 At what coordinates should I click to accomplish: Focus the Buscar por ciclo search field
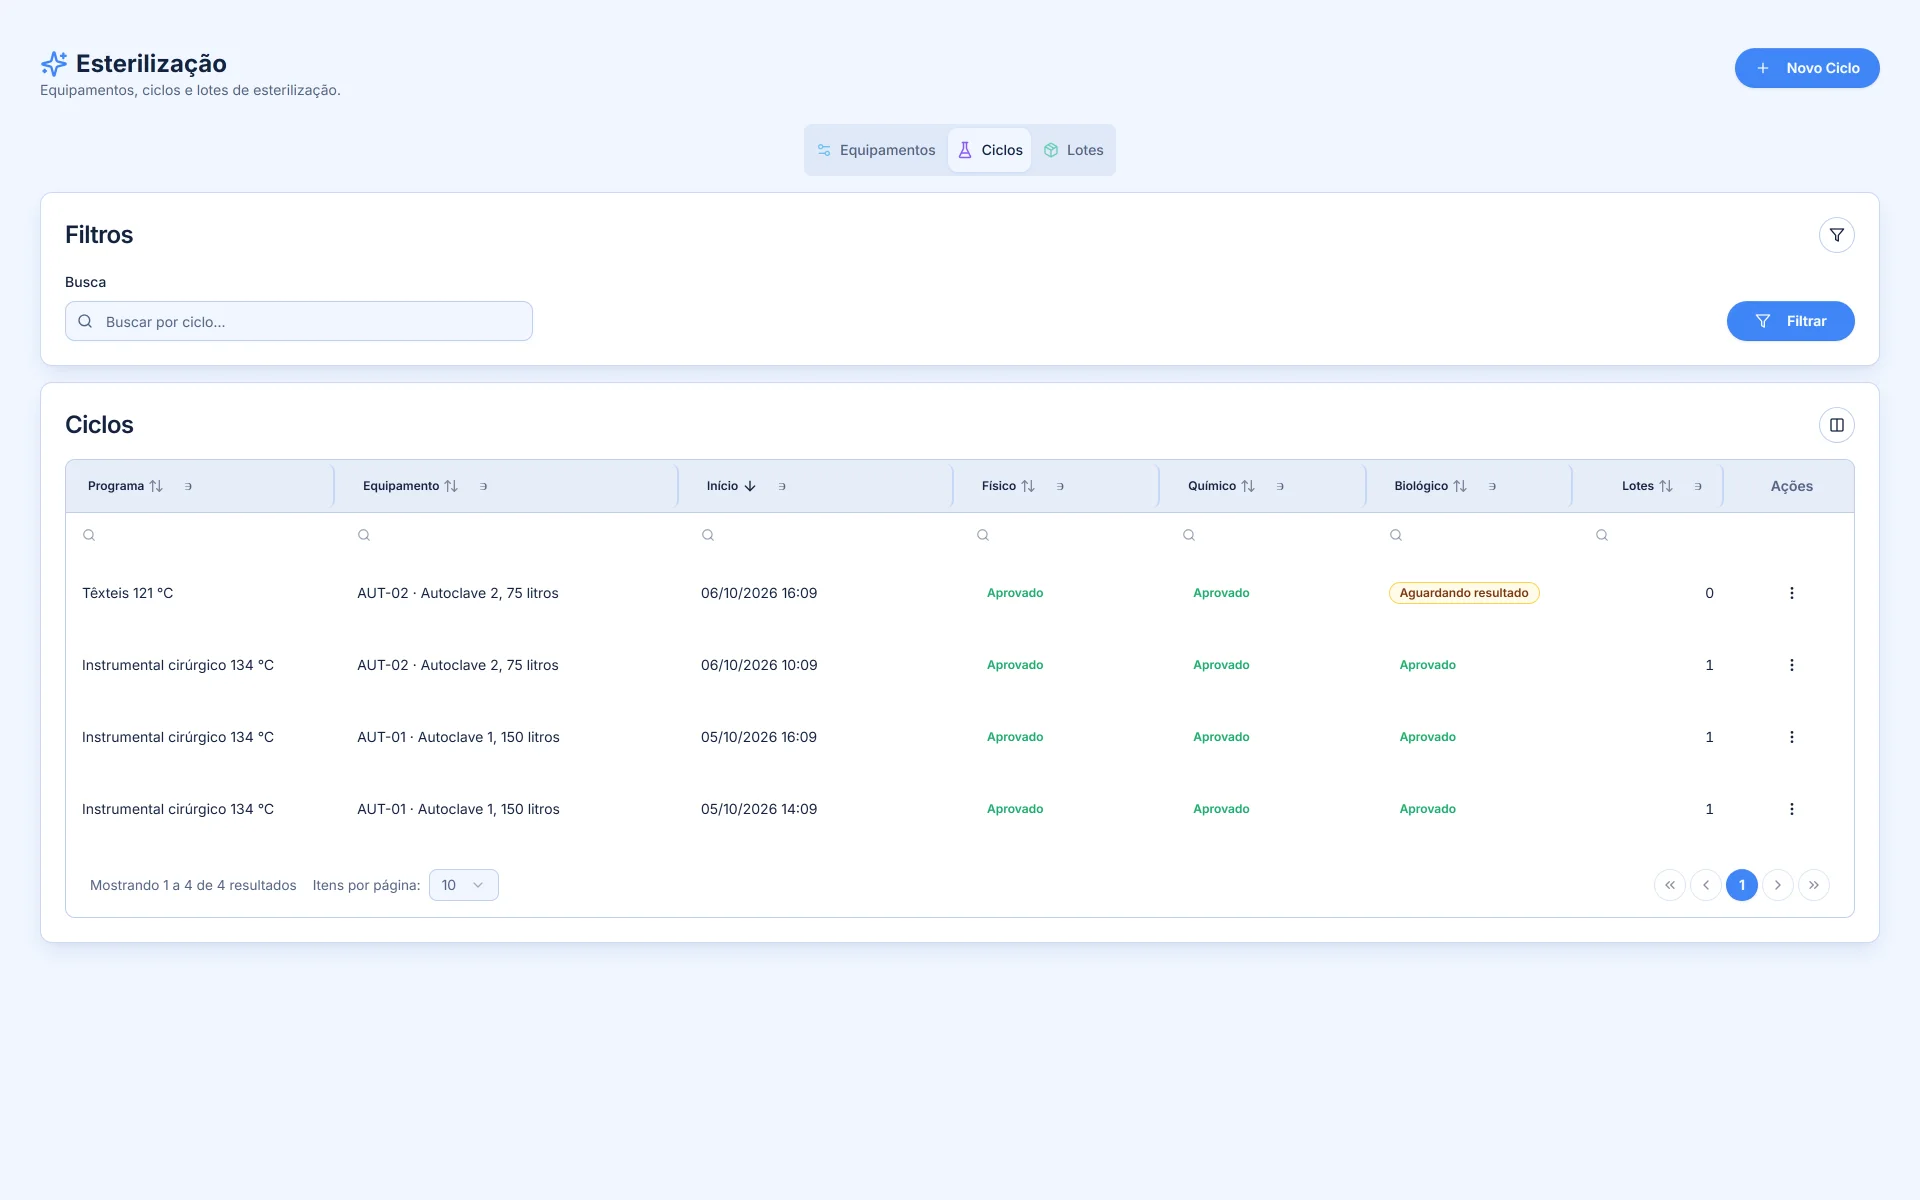[x=299, y=321]
